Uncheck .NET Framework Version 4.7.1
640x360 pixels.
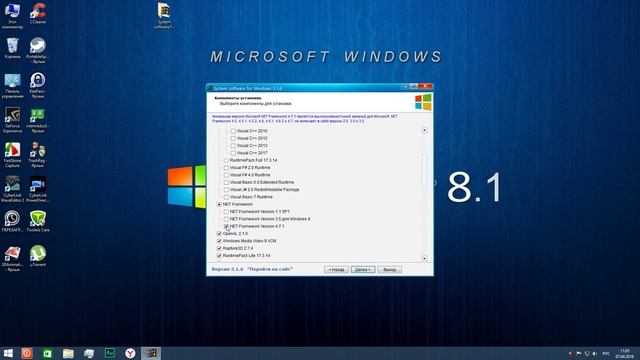tap(226, 226)
